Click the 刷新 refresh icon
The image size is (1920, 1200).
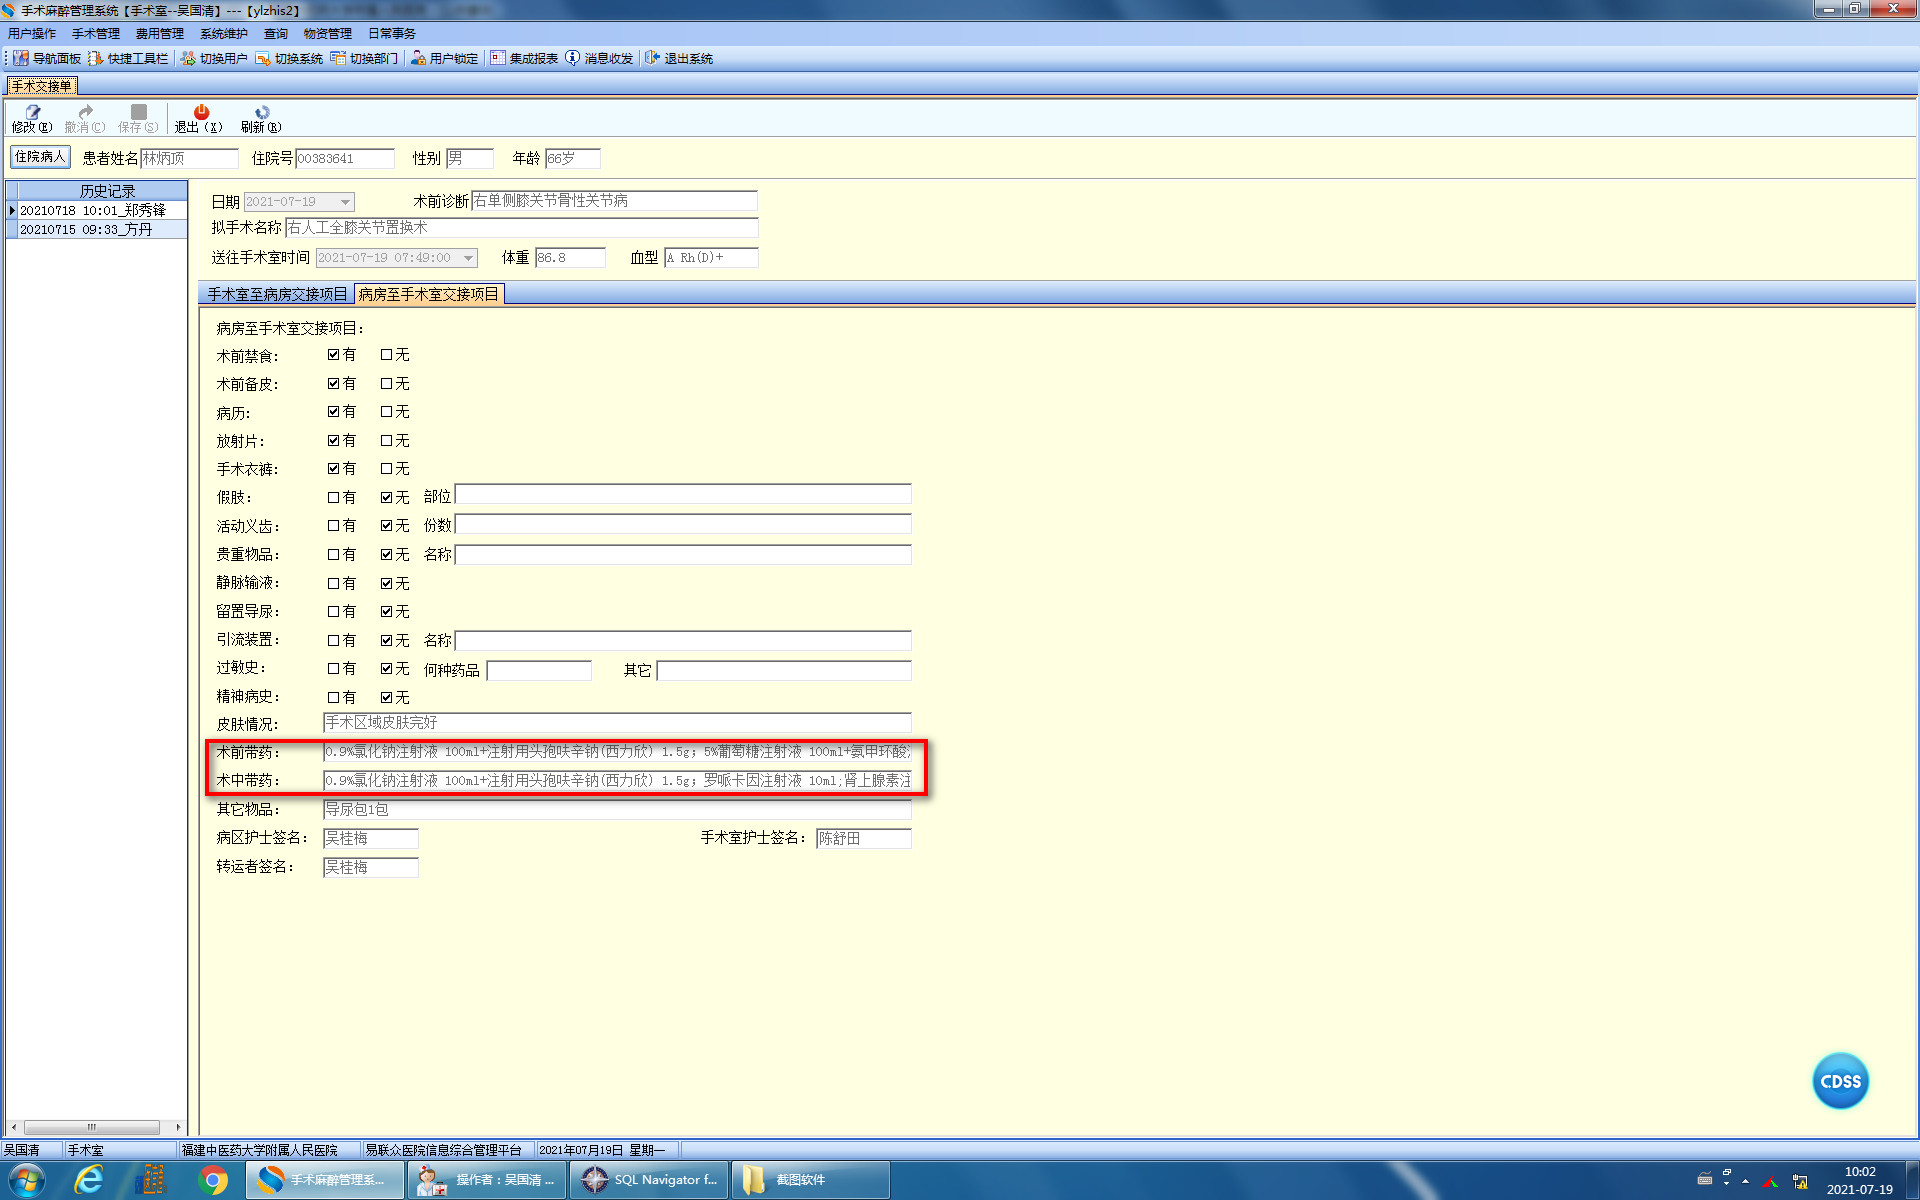(x=262, y=113)
